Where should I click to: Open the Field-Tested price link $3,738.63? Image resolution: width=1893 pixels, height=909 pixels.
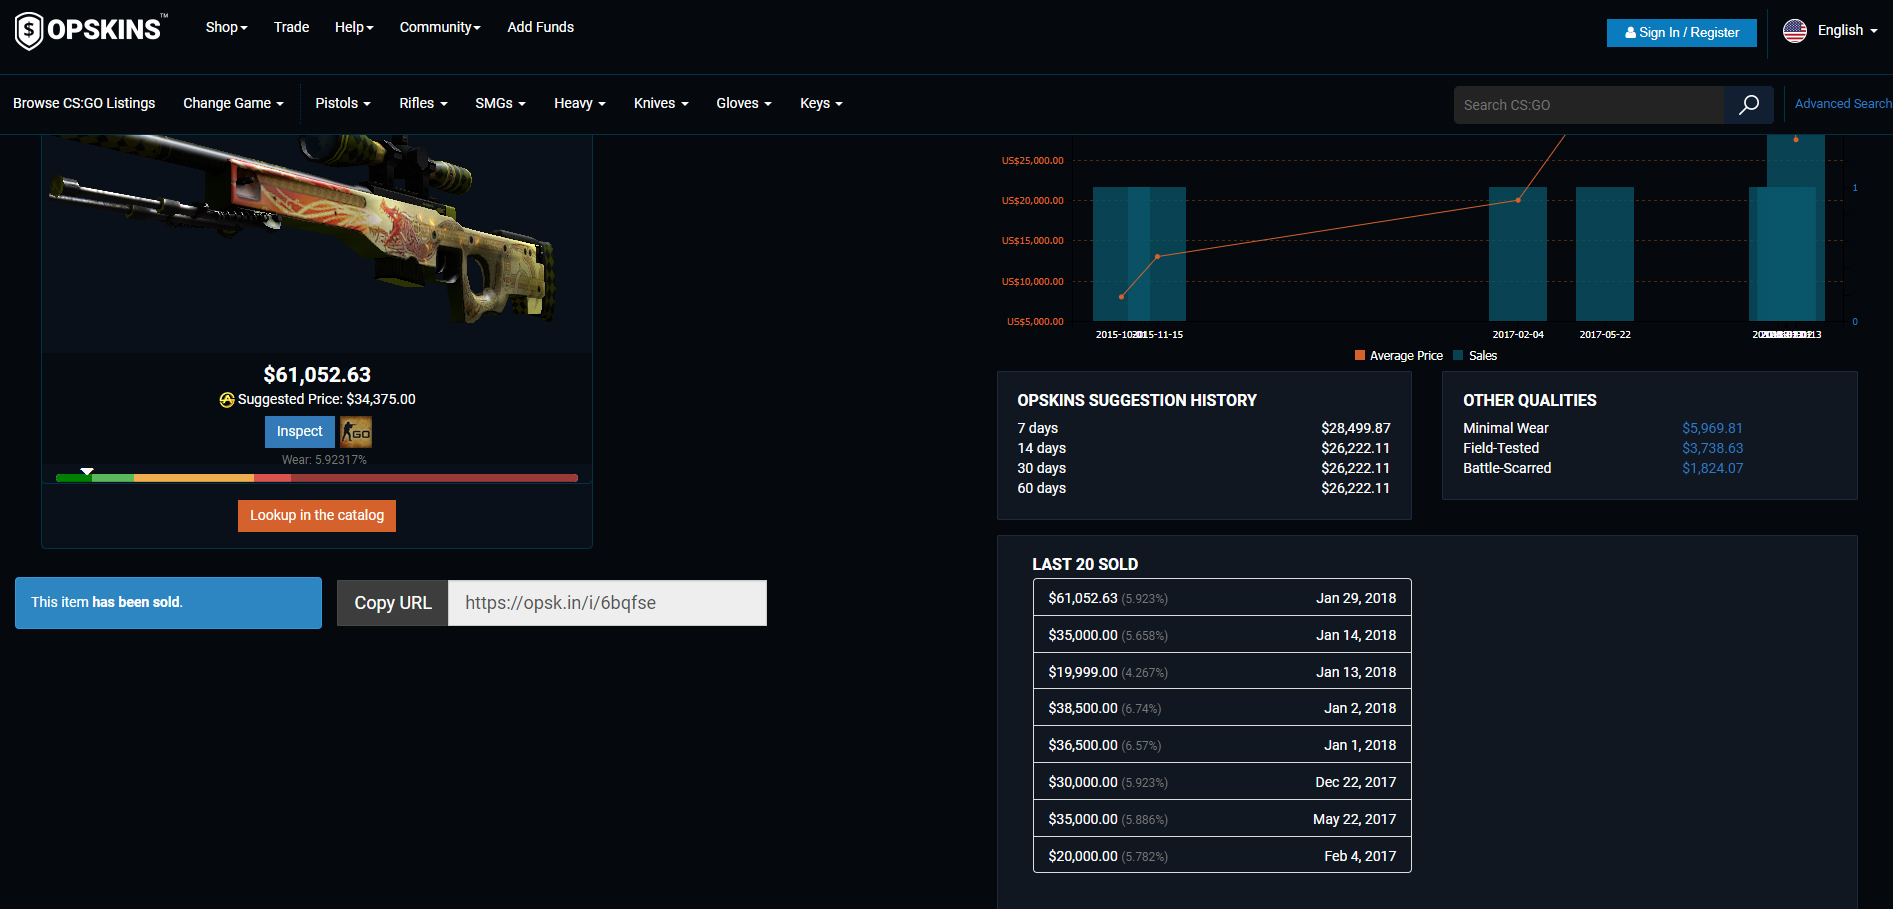coord(1712,448)
